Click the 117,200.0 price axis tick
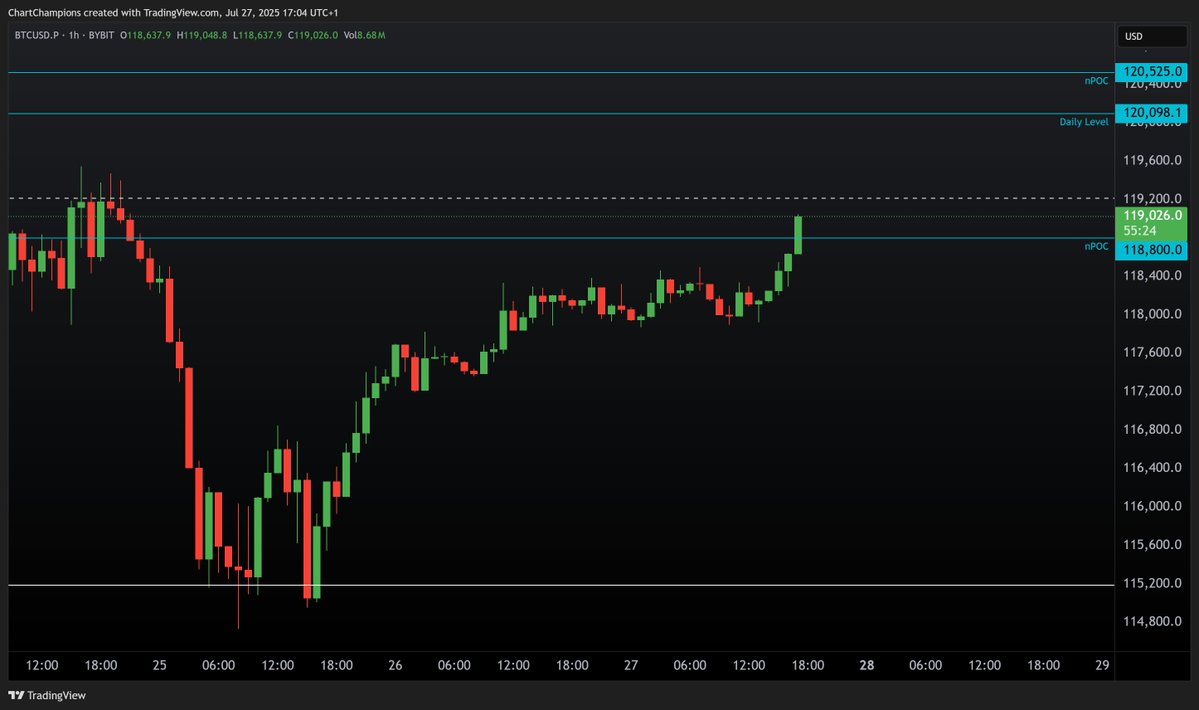Viewport: 1199px width, 710px height. click(x=1152, y=391)
